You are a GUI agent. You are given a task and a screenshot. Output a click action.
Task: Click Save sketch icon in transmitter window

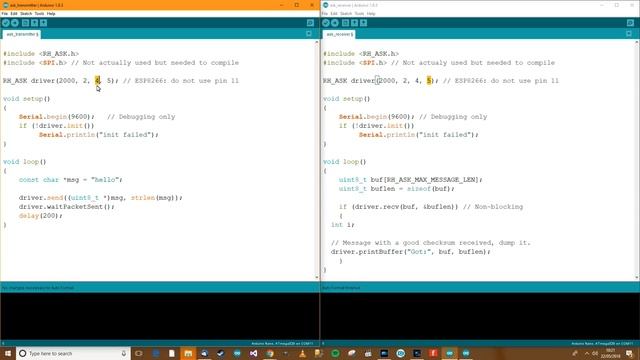(43, 23)
